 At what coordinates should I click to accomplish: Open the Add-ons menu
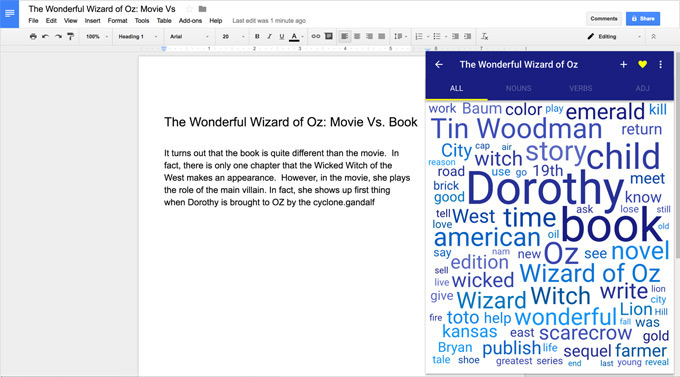(x=190, y=20)
